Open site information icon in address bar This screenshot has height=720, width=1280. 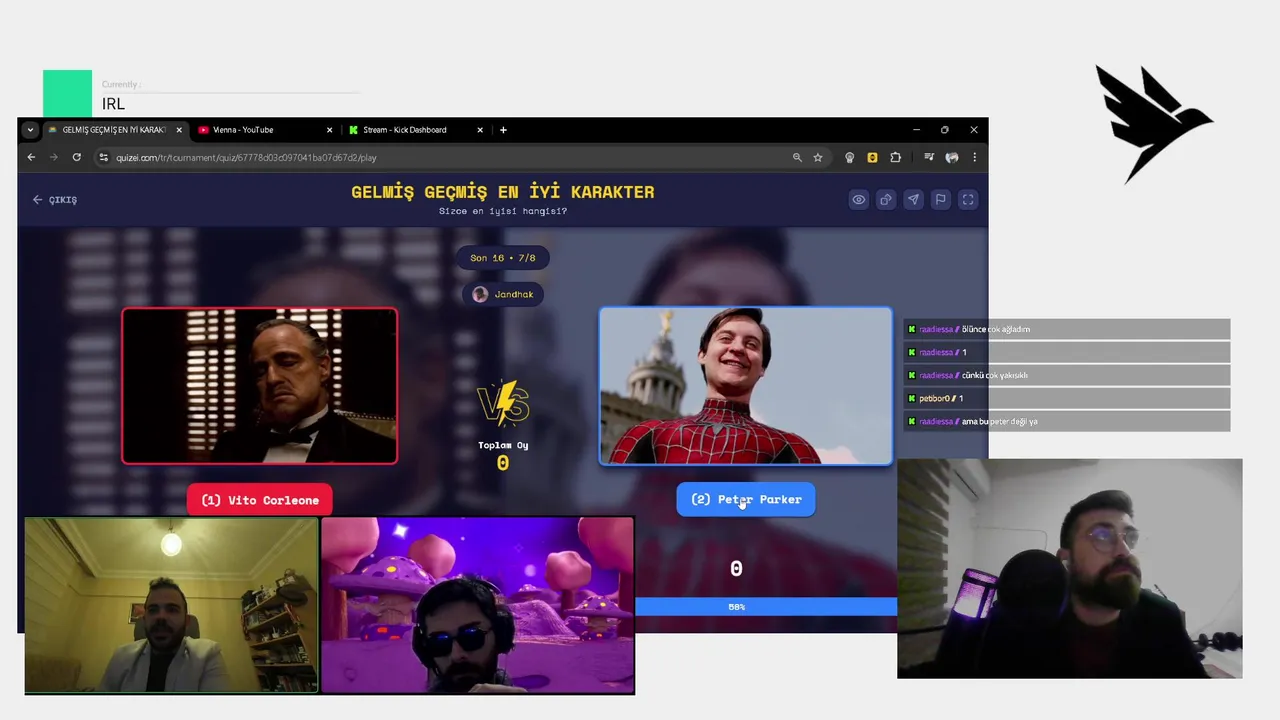coord(103,157)
